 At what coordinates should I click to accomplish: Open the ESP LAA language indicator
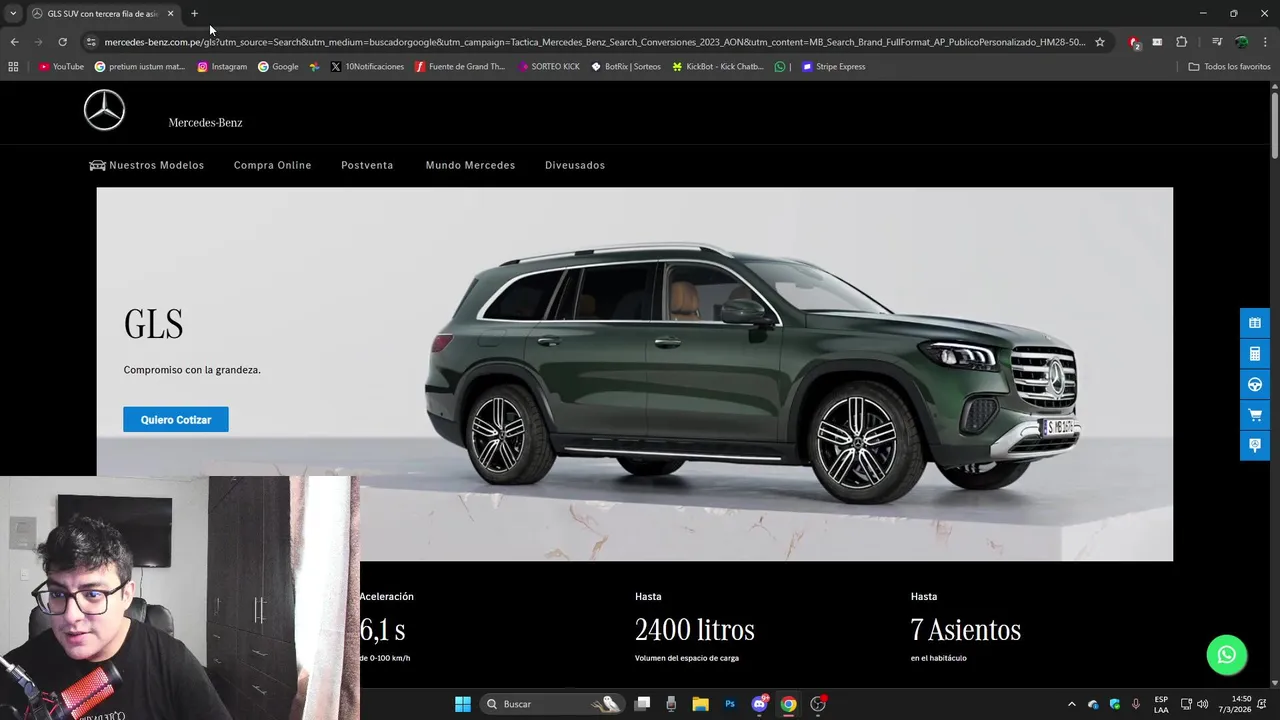[1161, 704]
